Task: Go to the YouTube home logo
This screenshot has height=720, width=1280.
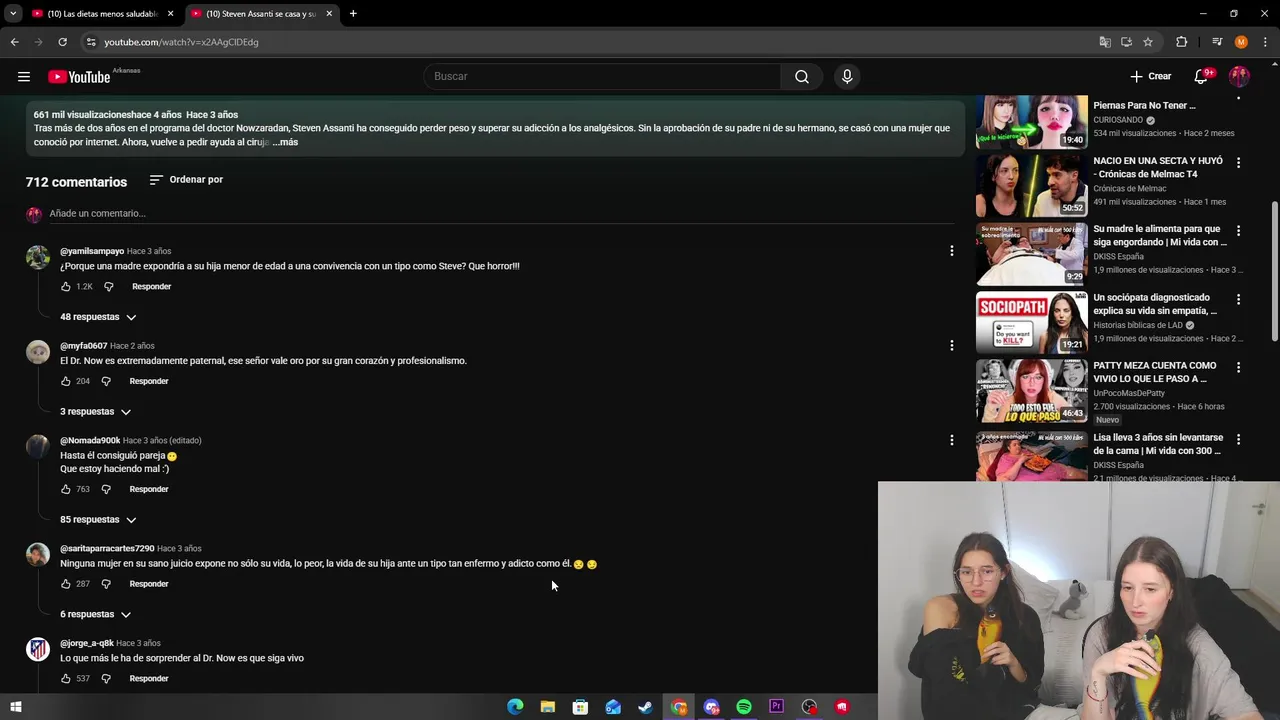Action: [x=79, y=77]
